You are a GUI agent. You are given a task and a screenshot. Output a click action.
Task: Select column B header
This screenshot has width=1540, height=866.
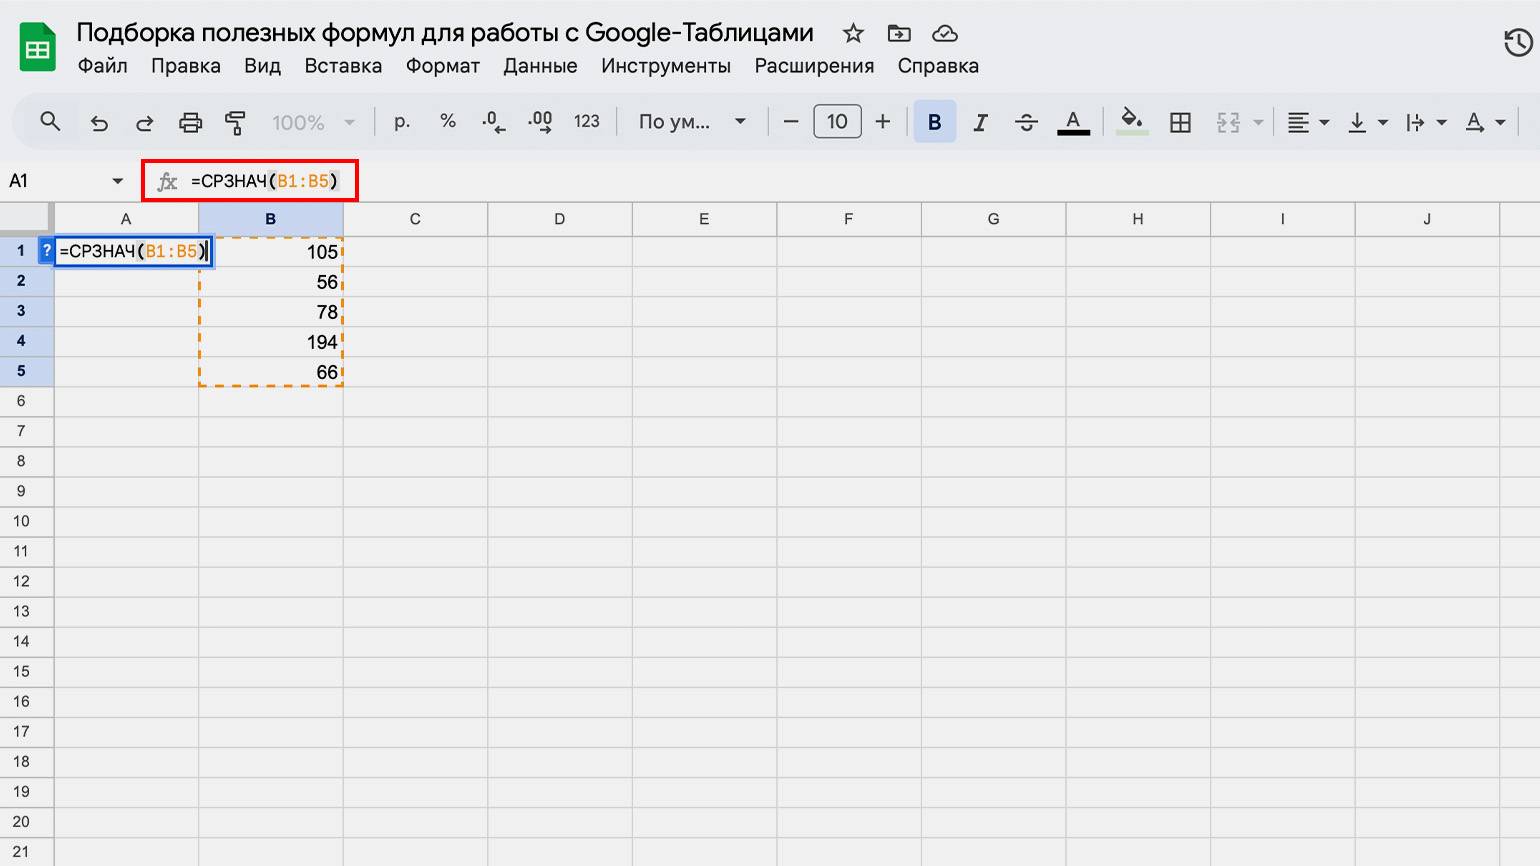point(271,219)
